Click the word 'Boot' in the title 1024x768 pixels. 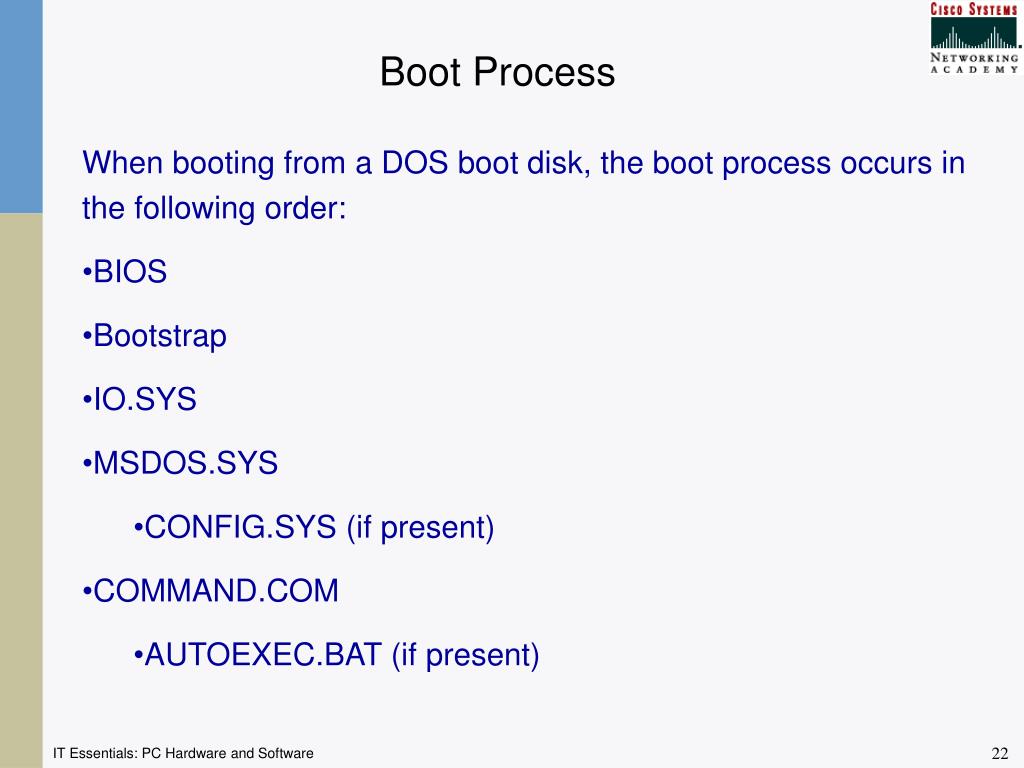pos(421,72)
